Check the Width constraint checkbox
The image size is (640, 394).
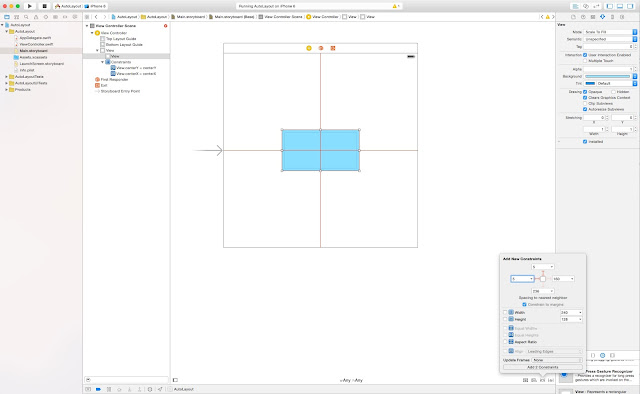[505, 312]
